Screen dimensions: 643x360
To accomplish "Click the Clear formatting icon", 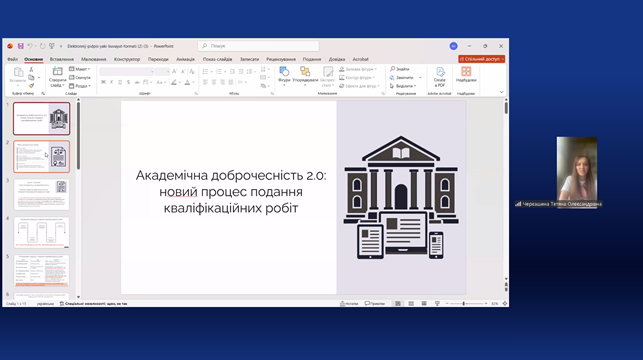I will pos(192,71).
